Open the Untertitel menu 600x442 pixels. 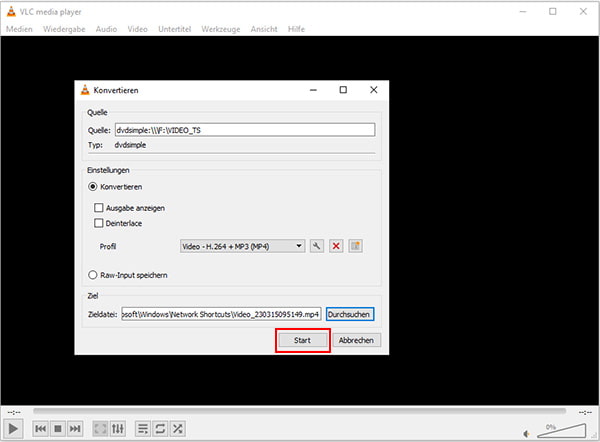click(174, 29)
